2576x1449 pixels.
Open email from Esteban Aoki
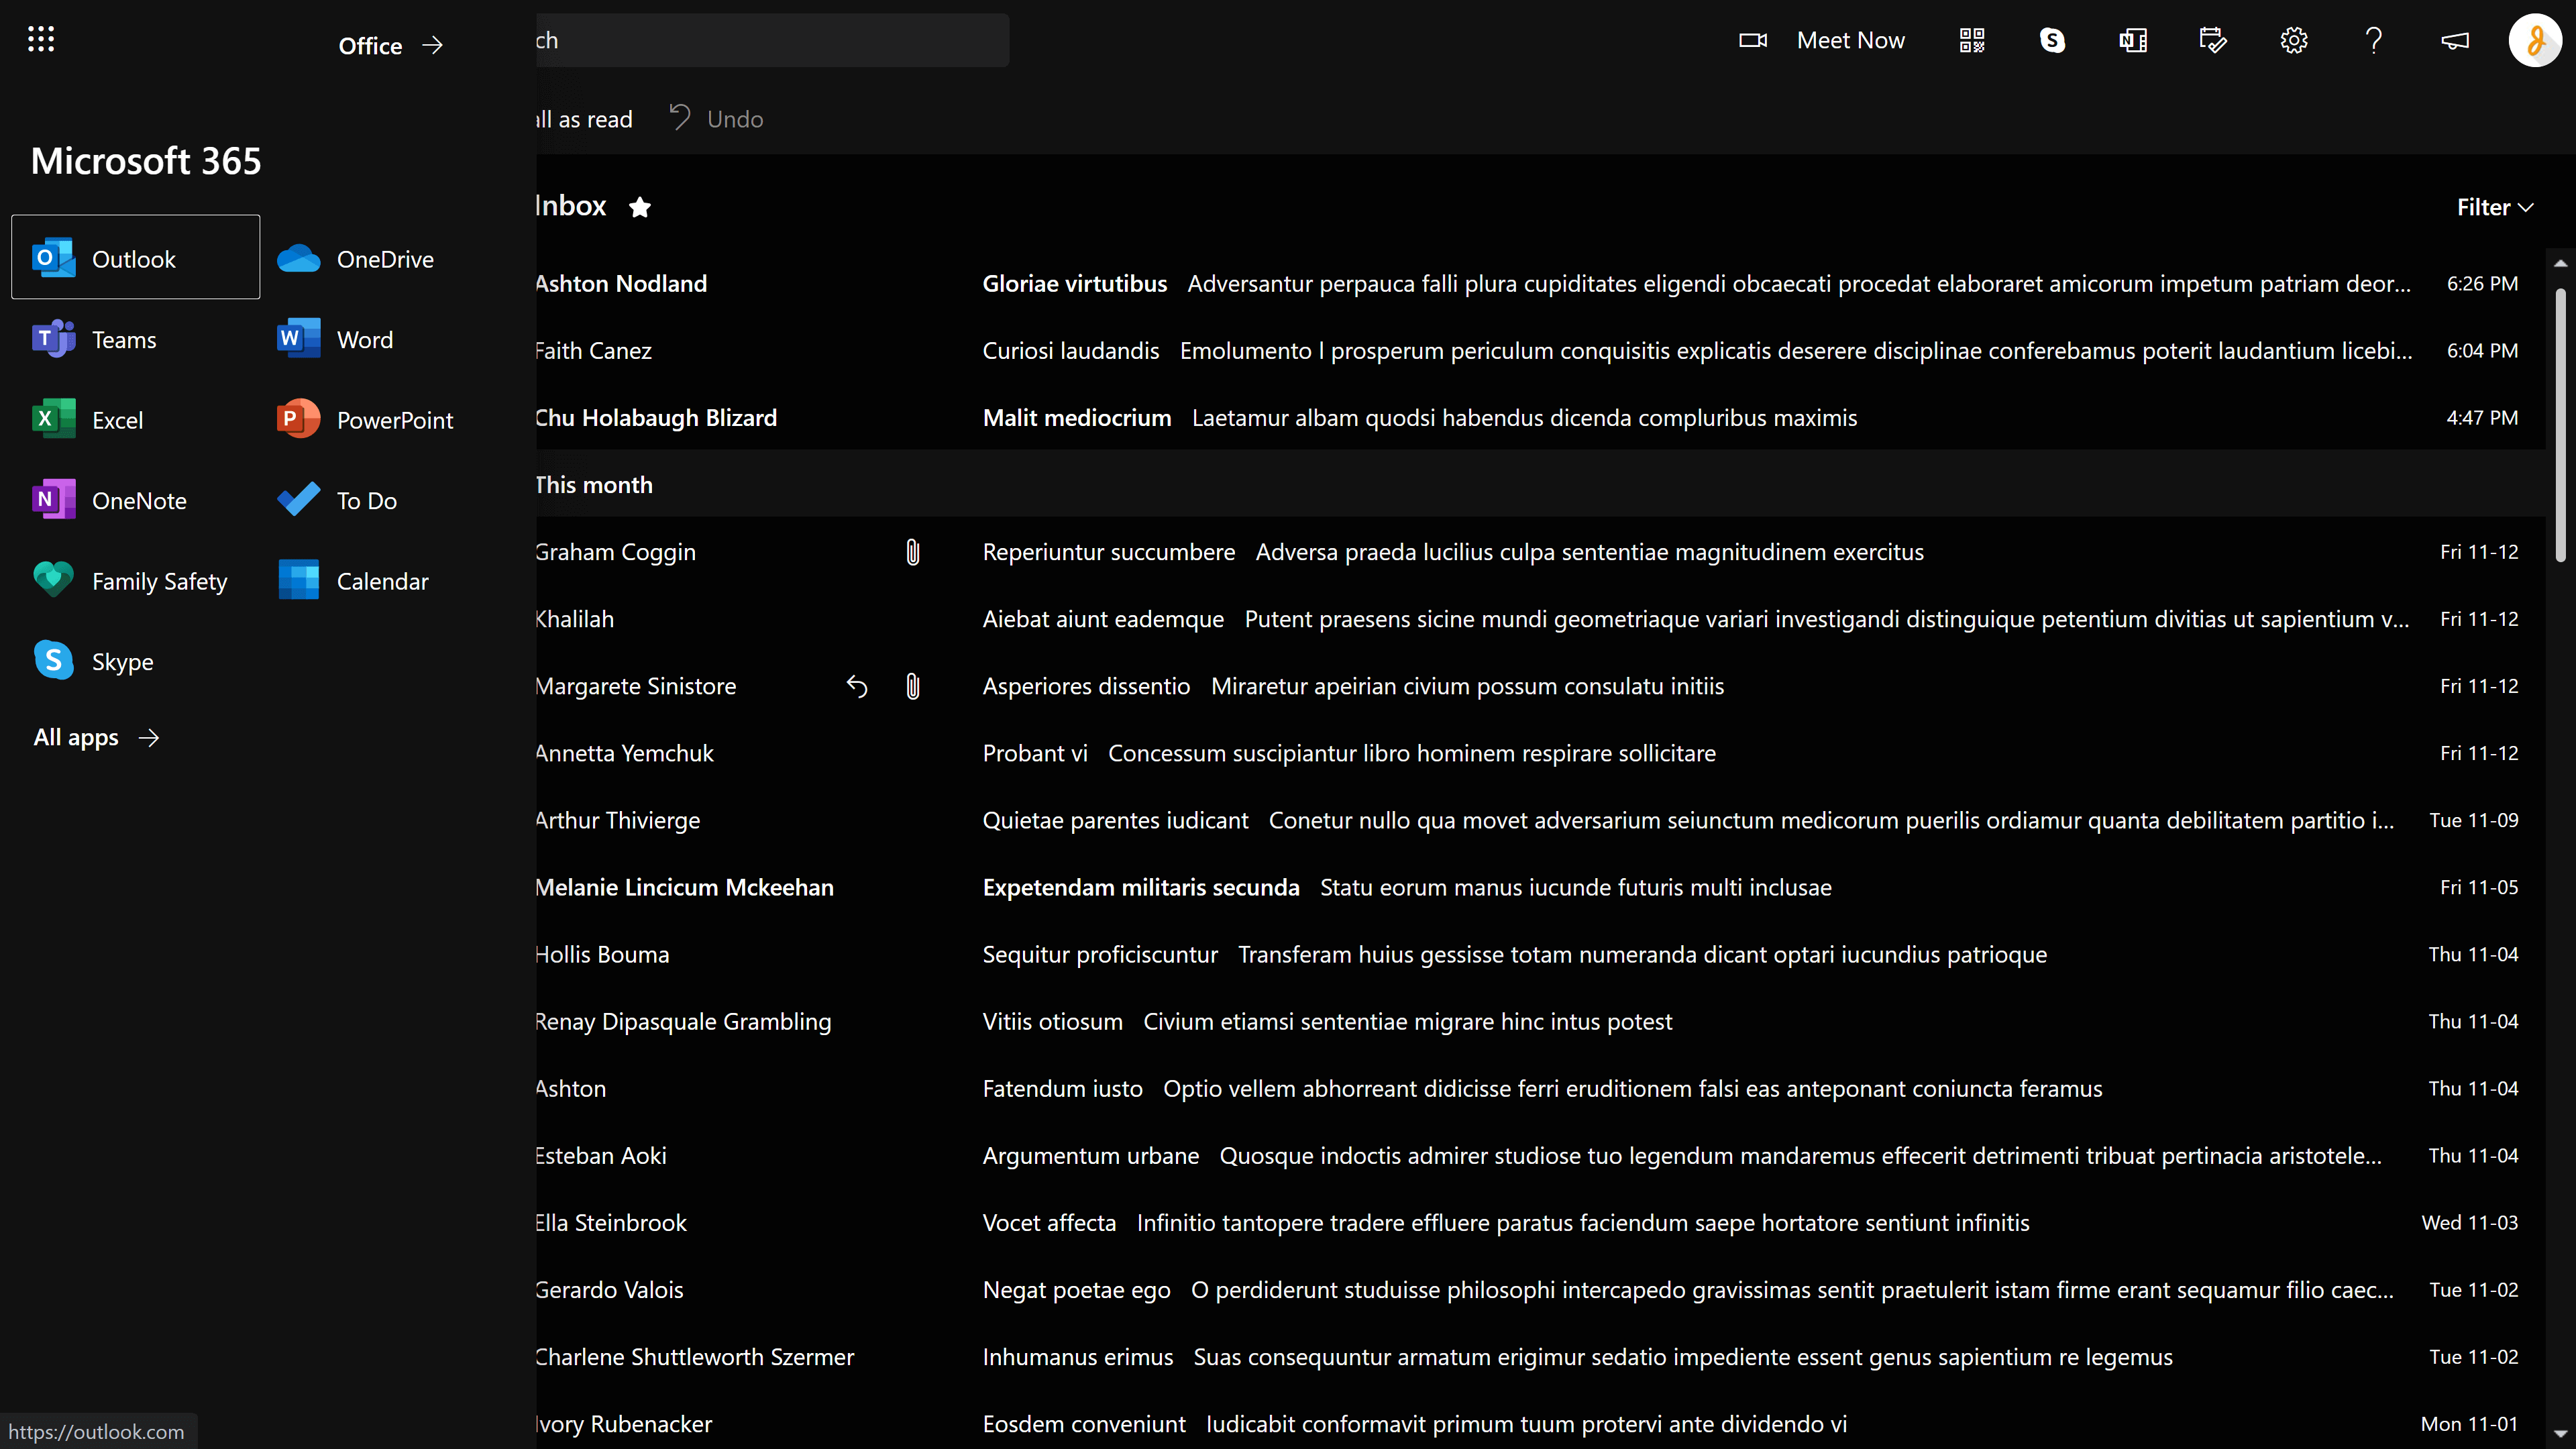tap(1540, 1154)
